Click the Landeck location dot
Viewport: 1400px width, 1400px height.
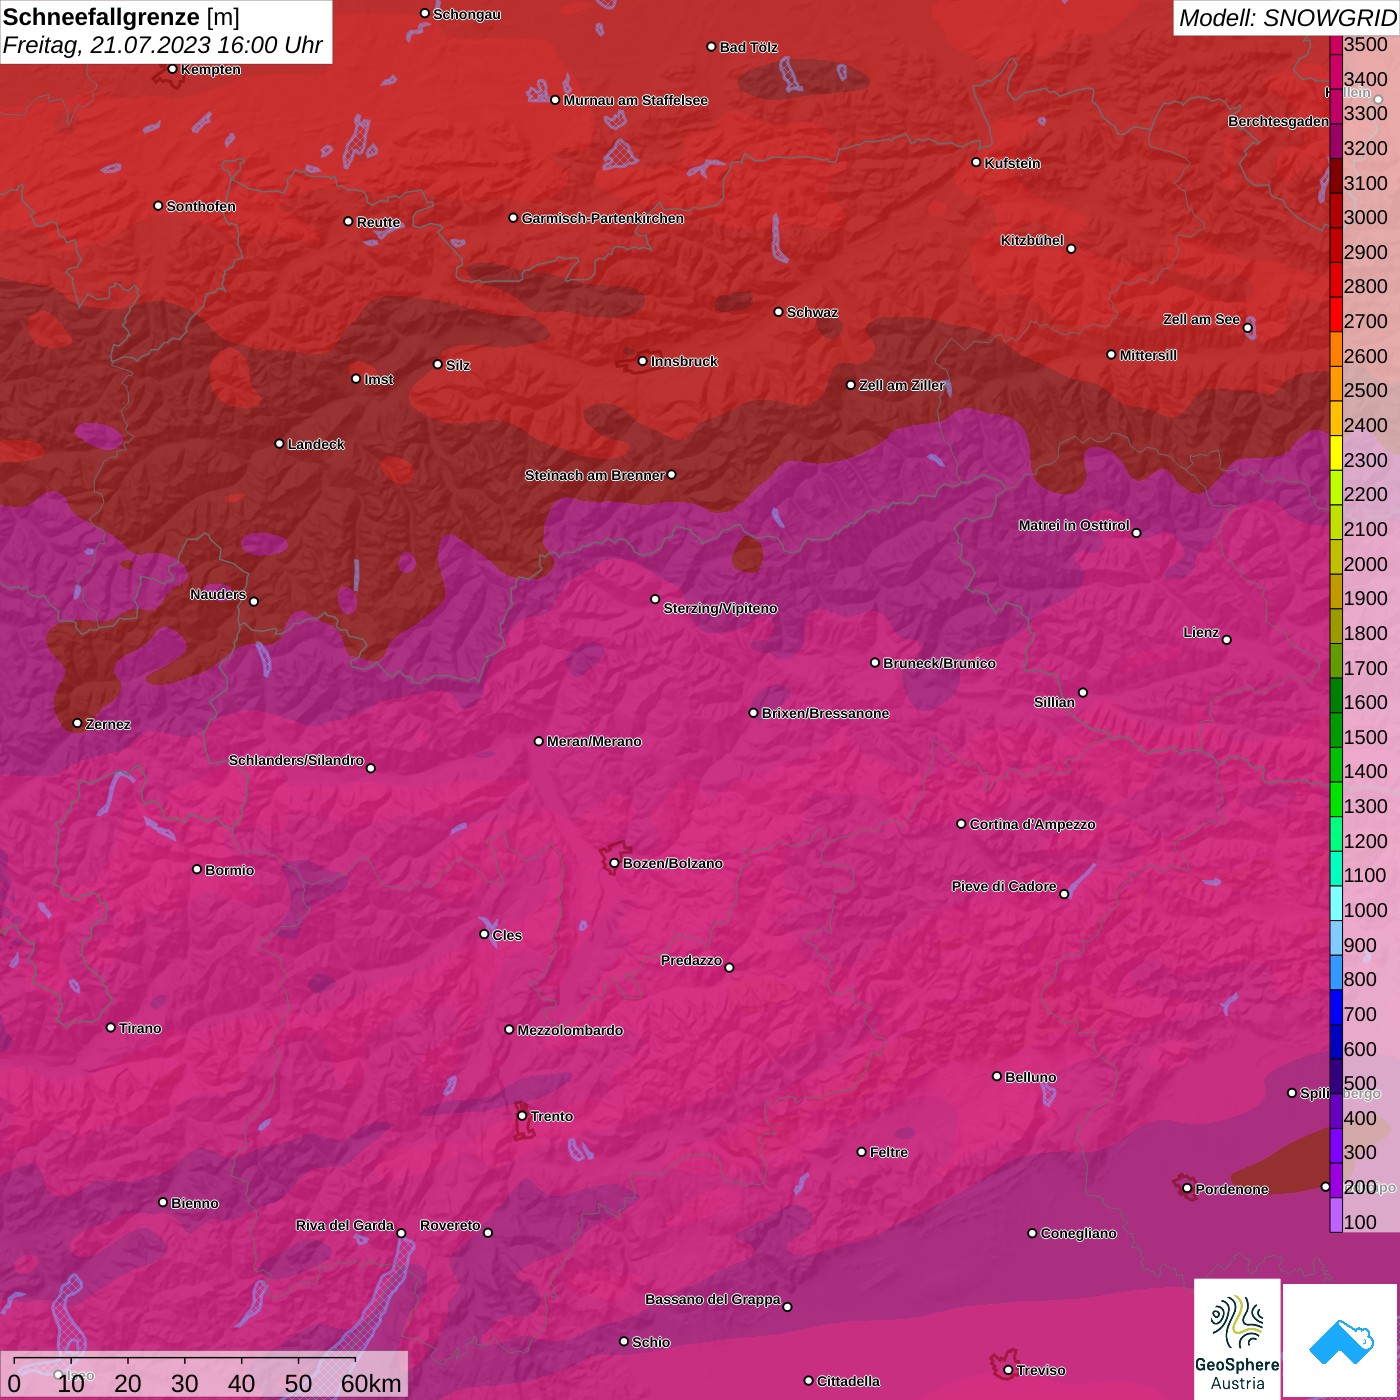click(x=279, y=443)
